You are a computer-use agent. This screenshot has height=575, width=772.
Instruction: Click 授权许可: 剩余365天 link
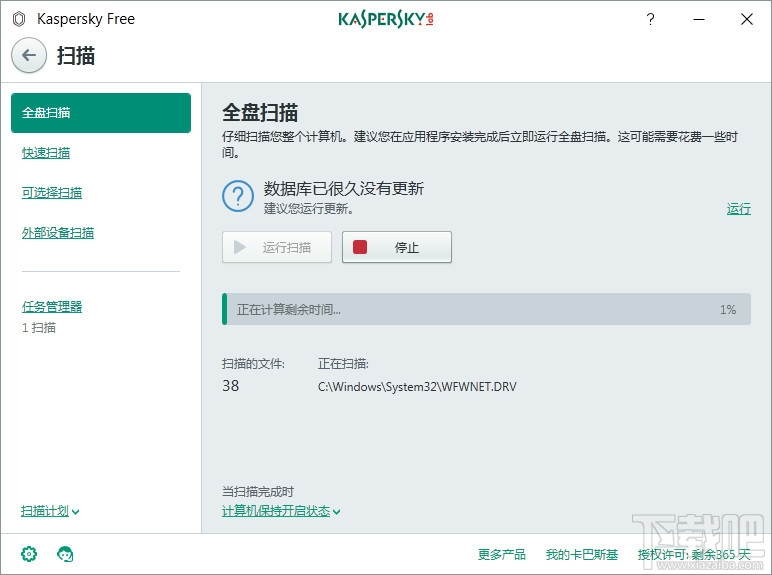click(x=694, y=554)
